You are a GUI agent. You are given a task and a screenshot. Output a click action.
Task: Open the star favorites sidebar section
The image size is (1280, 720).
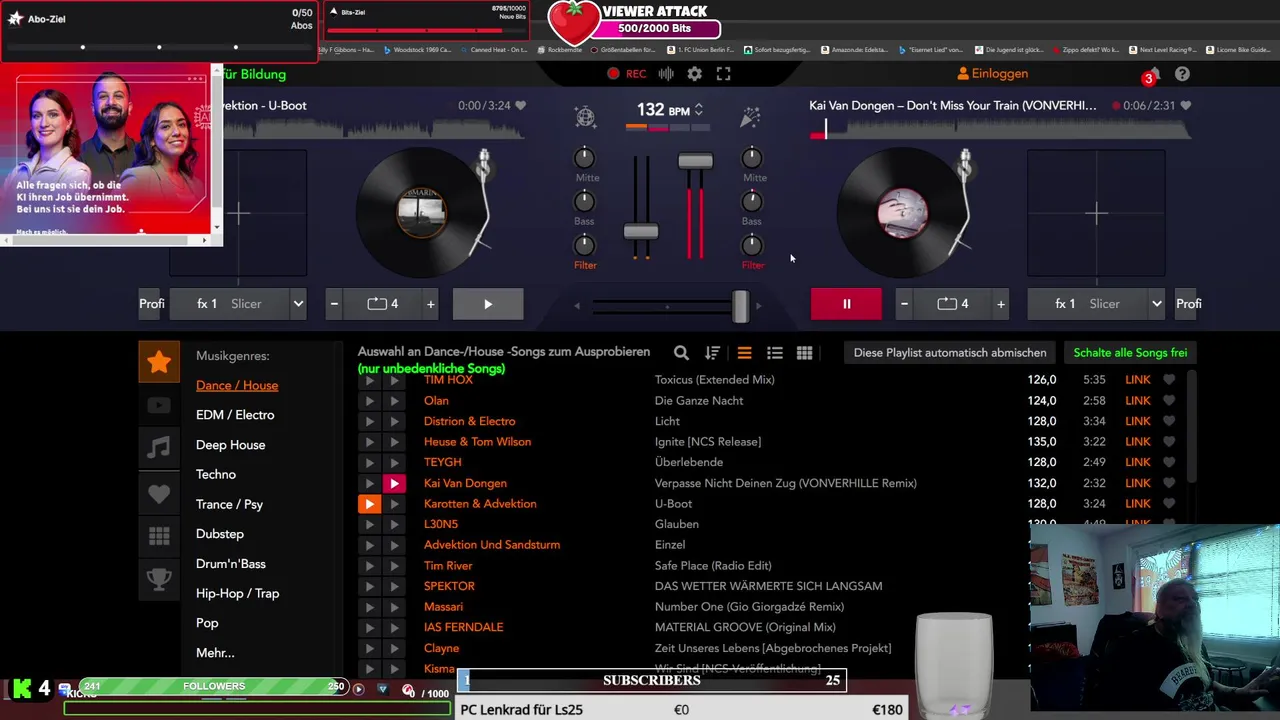159,362
